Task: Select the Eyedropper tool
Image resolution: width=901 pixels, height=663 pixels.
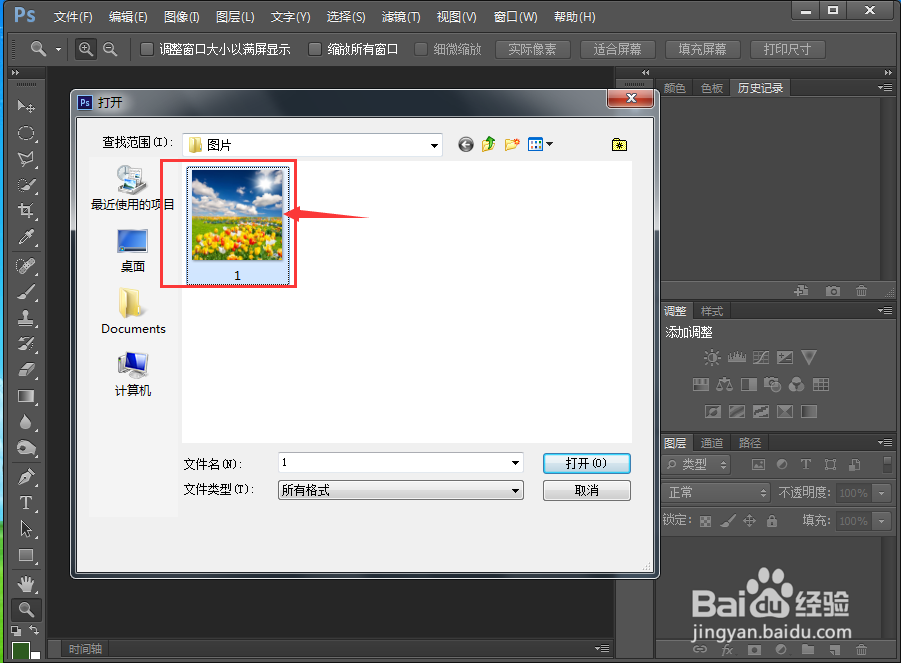Action: coord(26,237)
